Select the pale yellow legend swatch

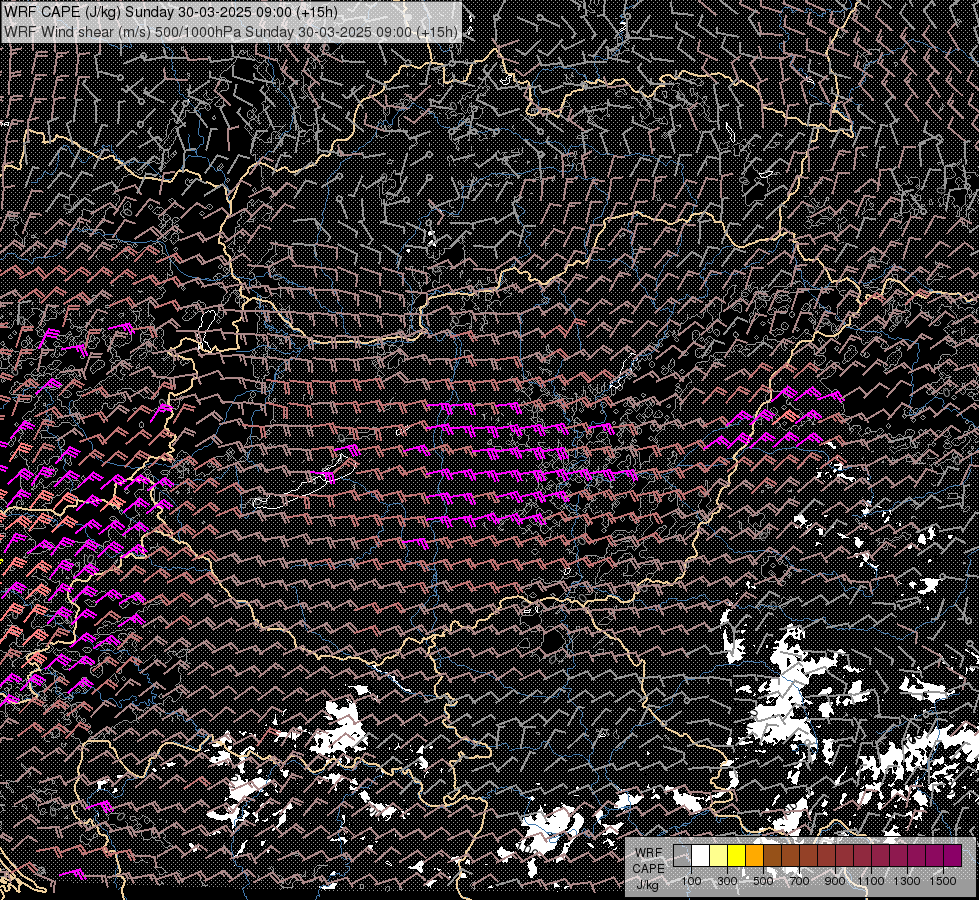[x=719, y=856]
